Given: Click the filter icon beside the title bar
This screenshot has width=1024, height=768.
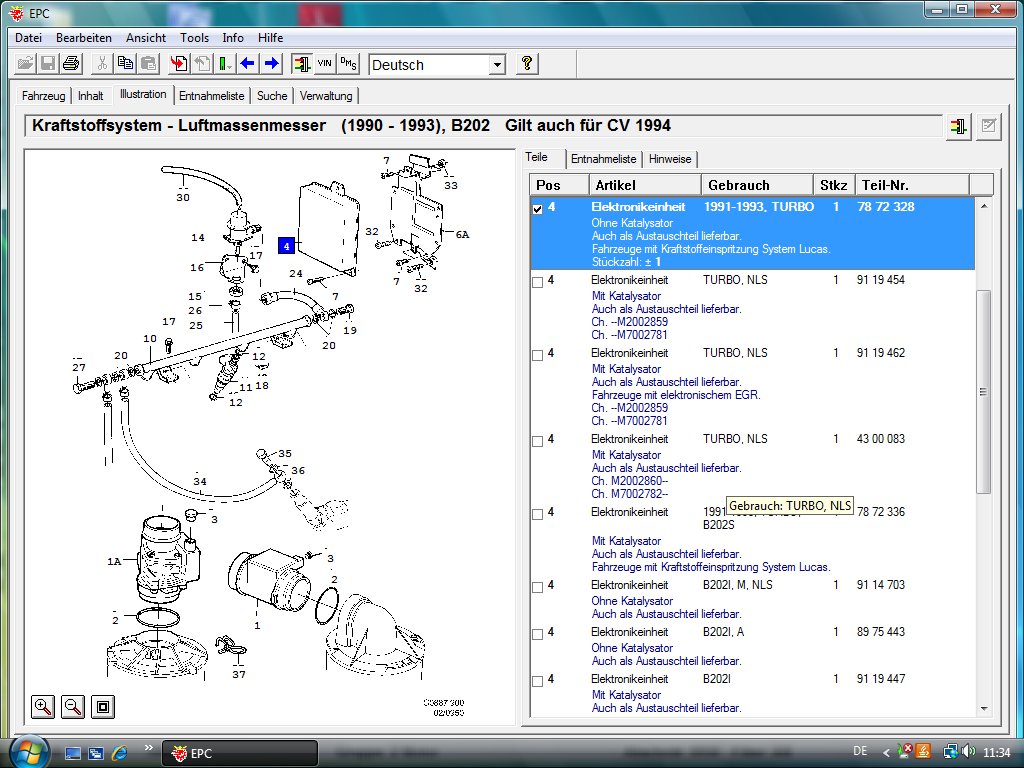Looking at the screenshot, I should pyautogui.click(x=958, y=126).
